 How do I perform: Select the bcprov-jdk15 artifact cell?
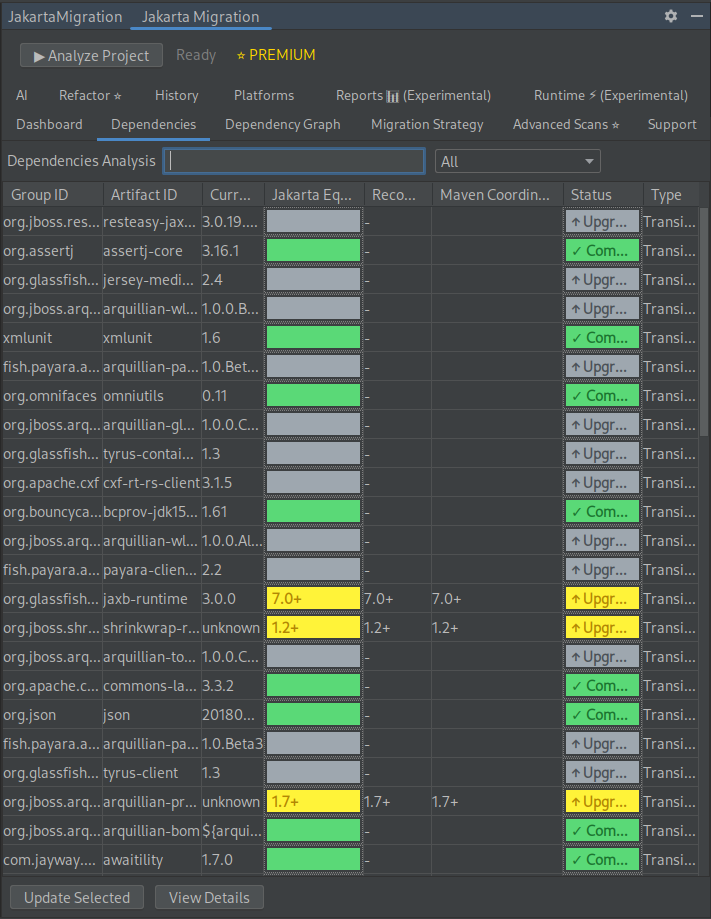(152, 512)
